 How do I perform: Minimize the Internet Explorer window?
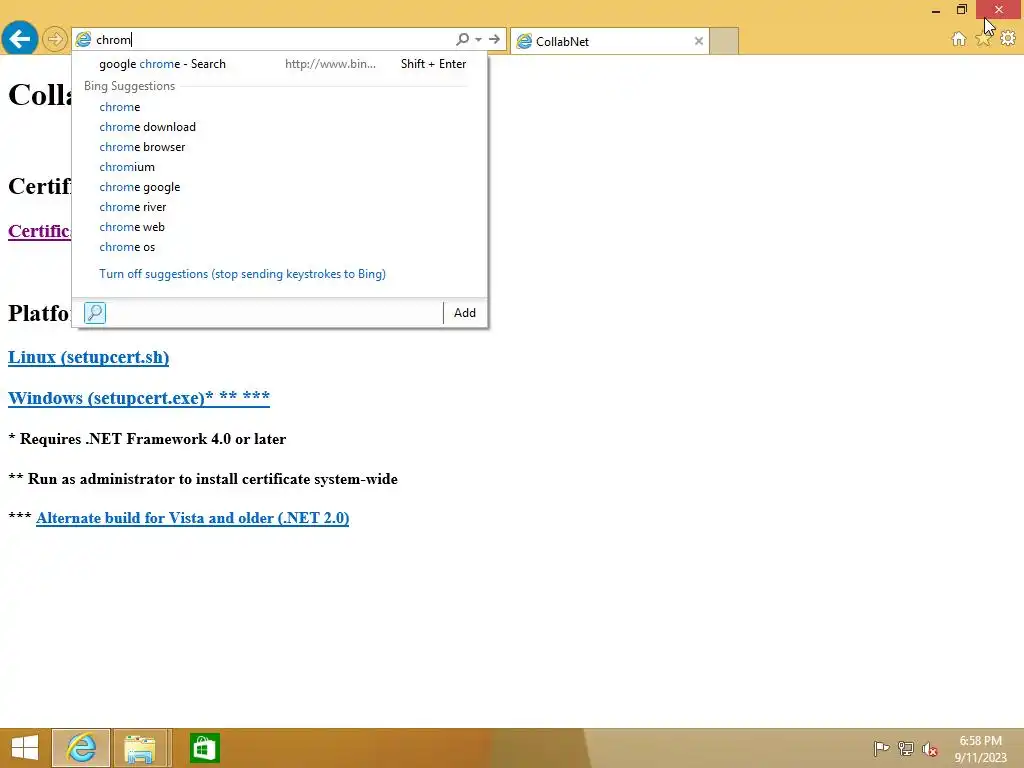[x=936, y=10]
